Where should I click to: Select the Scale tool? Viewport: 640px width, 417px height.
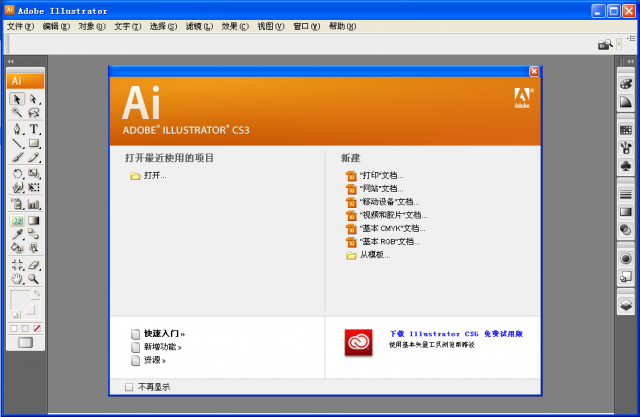click(x=33, y=174)
